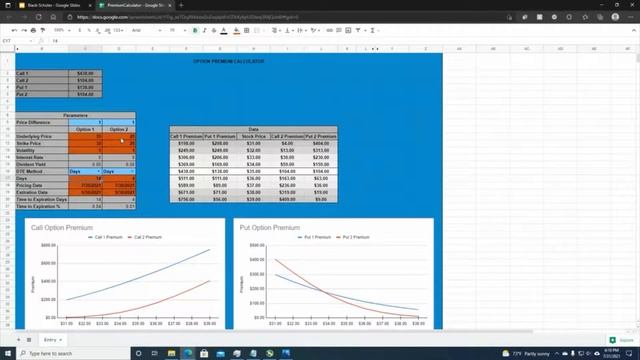Click the cell name box
The height and width of the screenshot is (360, 640).
point(17,41)
